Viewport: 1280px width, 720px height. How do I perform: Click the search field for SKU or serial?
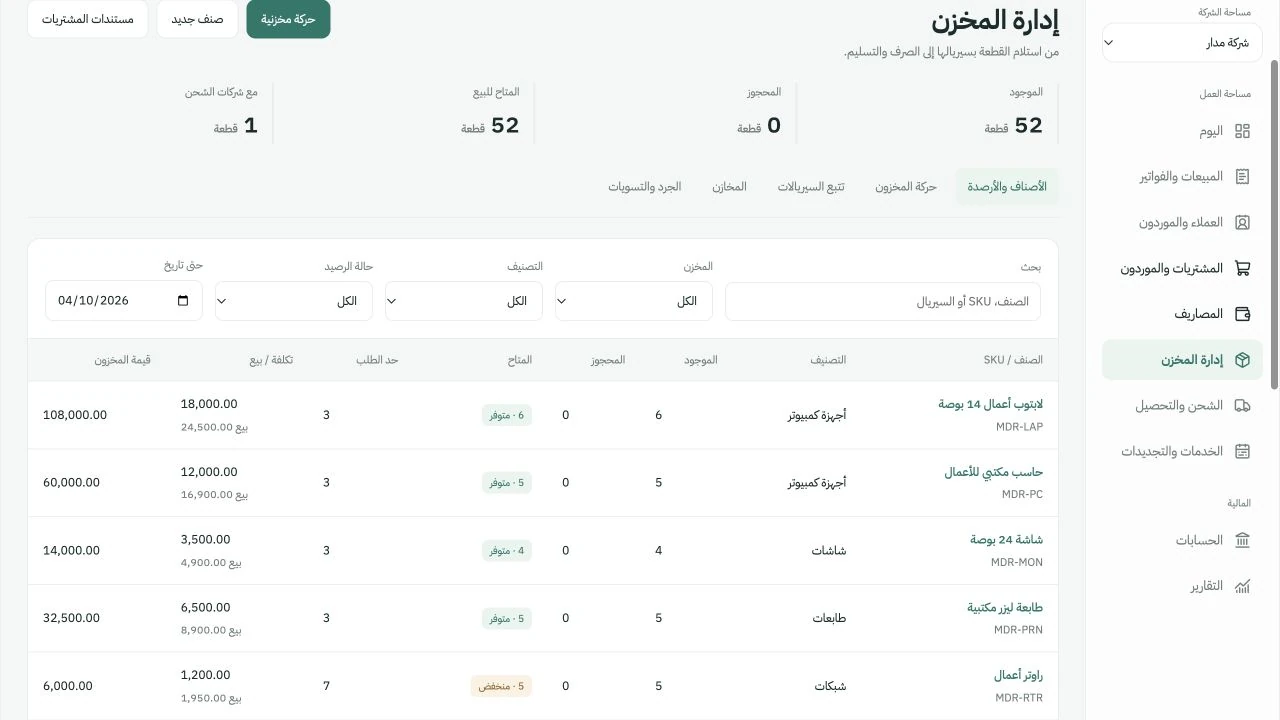point(883,301)
